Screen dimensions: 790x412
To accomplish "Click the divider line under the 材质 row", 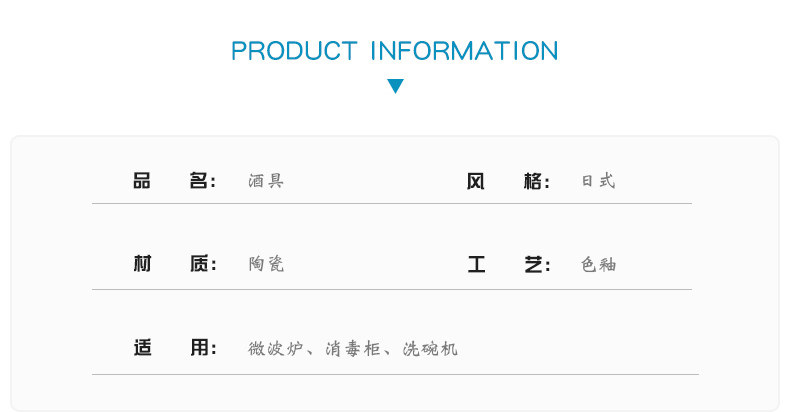I will (391, 289).
